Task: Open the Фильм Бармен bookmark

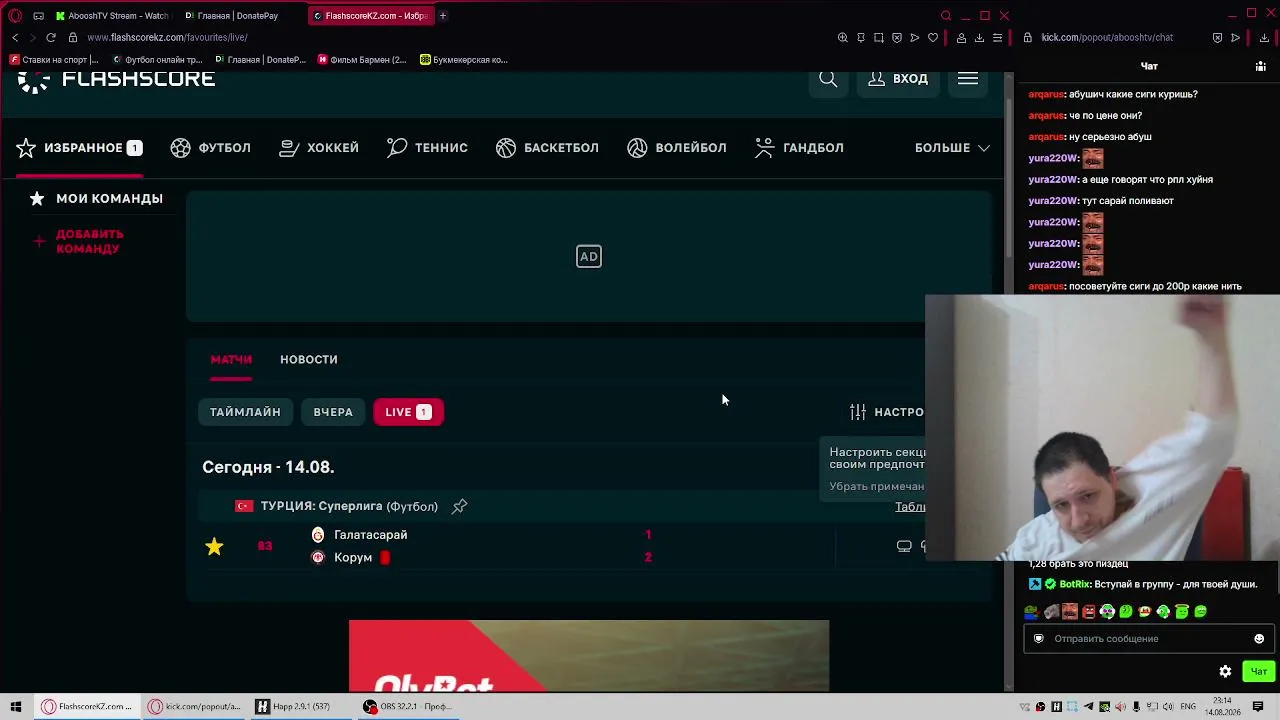Action: 362,60
